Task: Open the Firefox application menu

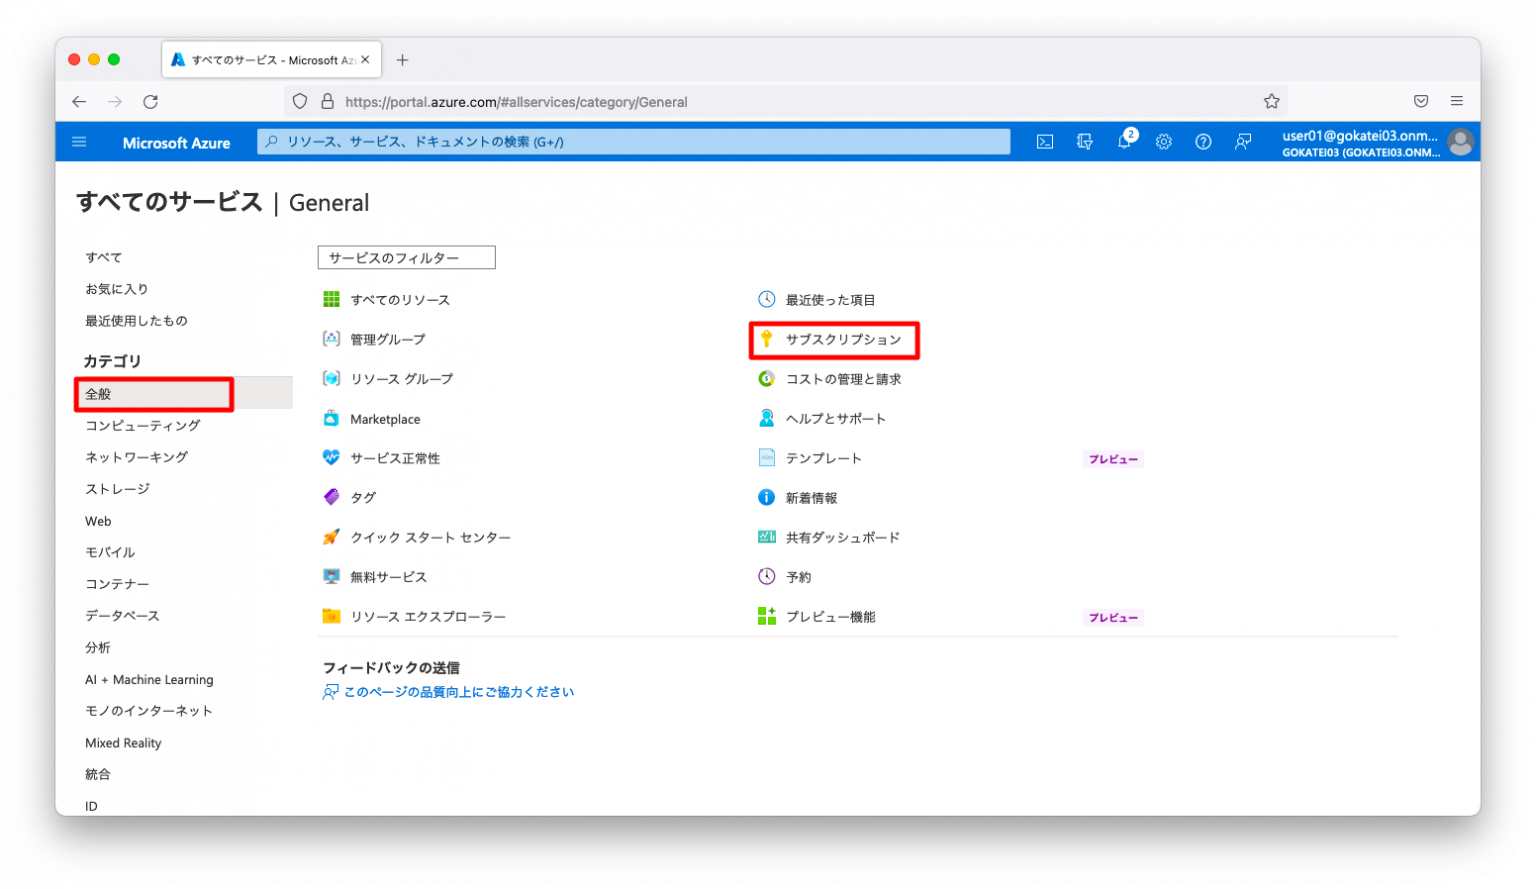Action: (x=1457, y=101)
